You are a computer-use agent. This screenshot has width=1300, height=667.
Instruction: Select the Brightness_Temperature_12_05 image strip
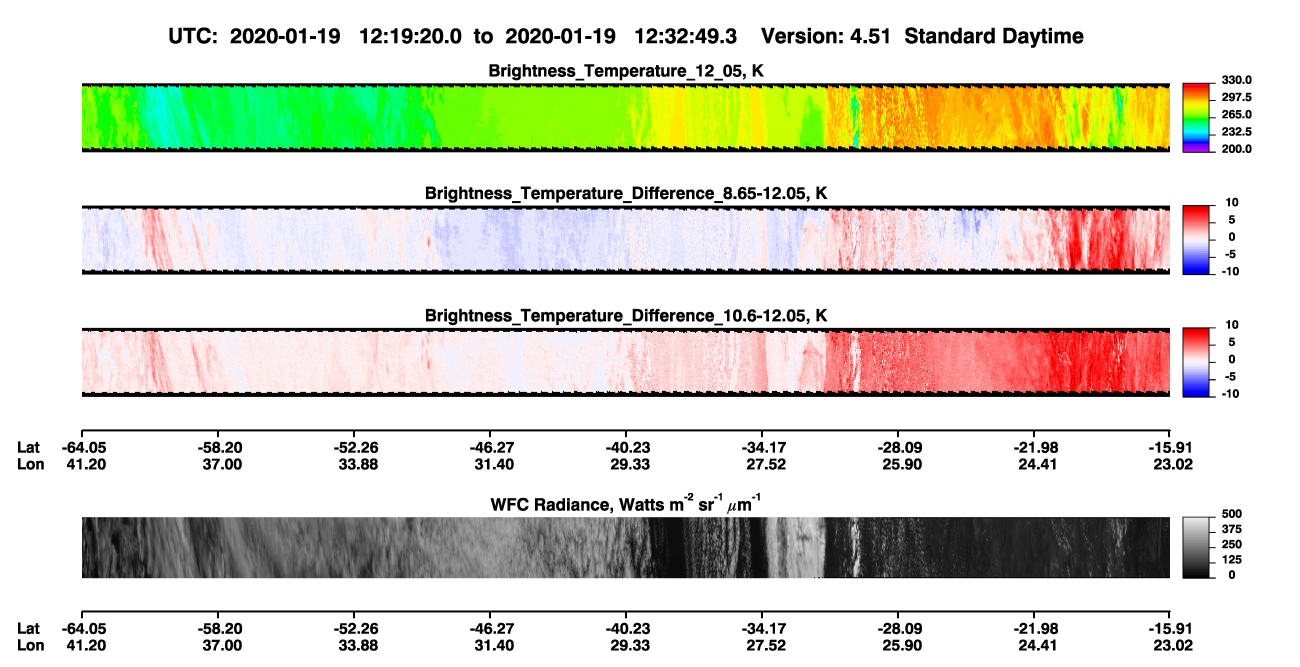625,117
